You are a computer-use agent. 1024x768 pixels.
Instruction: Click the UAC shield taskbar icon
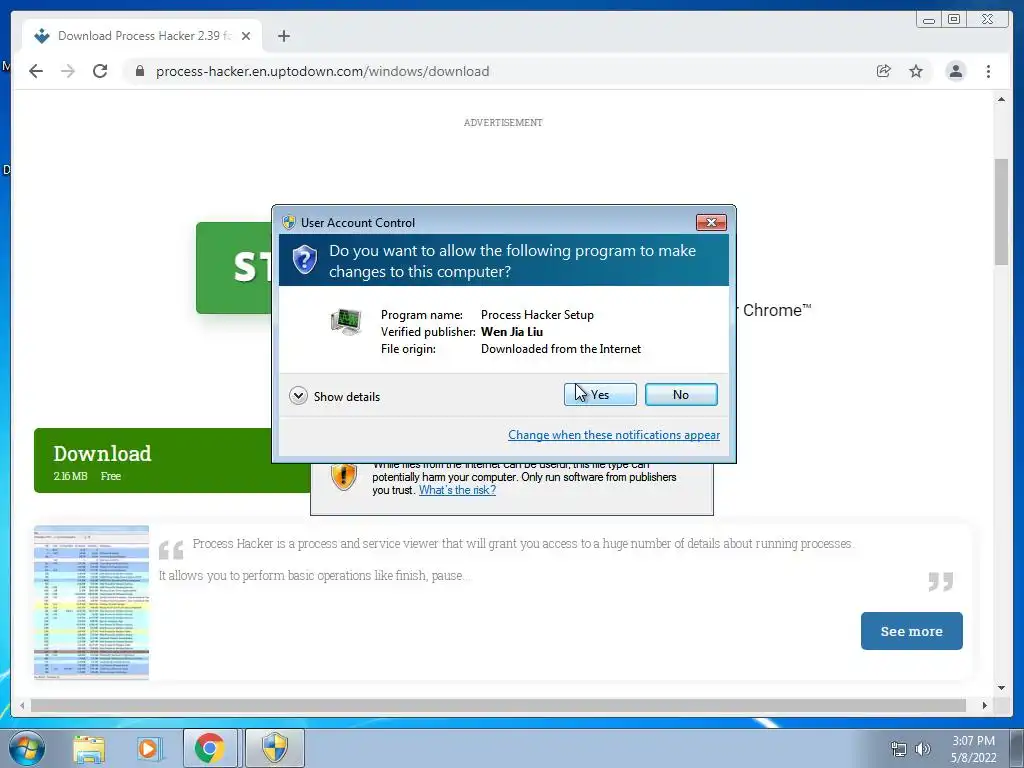pos(274,748)
